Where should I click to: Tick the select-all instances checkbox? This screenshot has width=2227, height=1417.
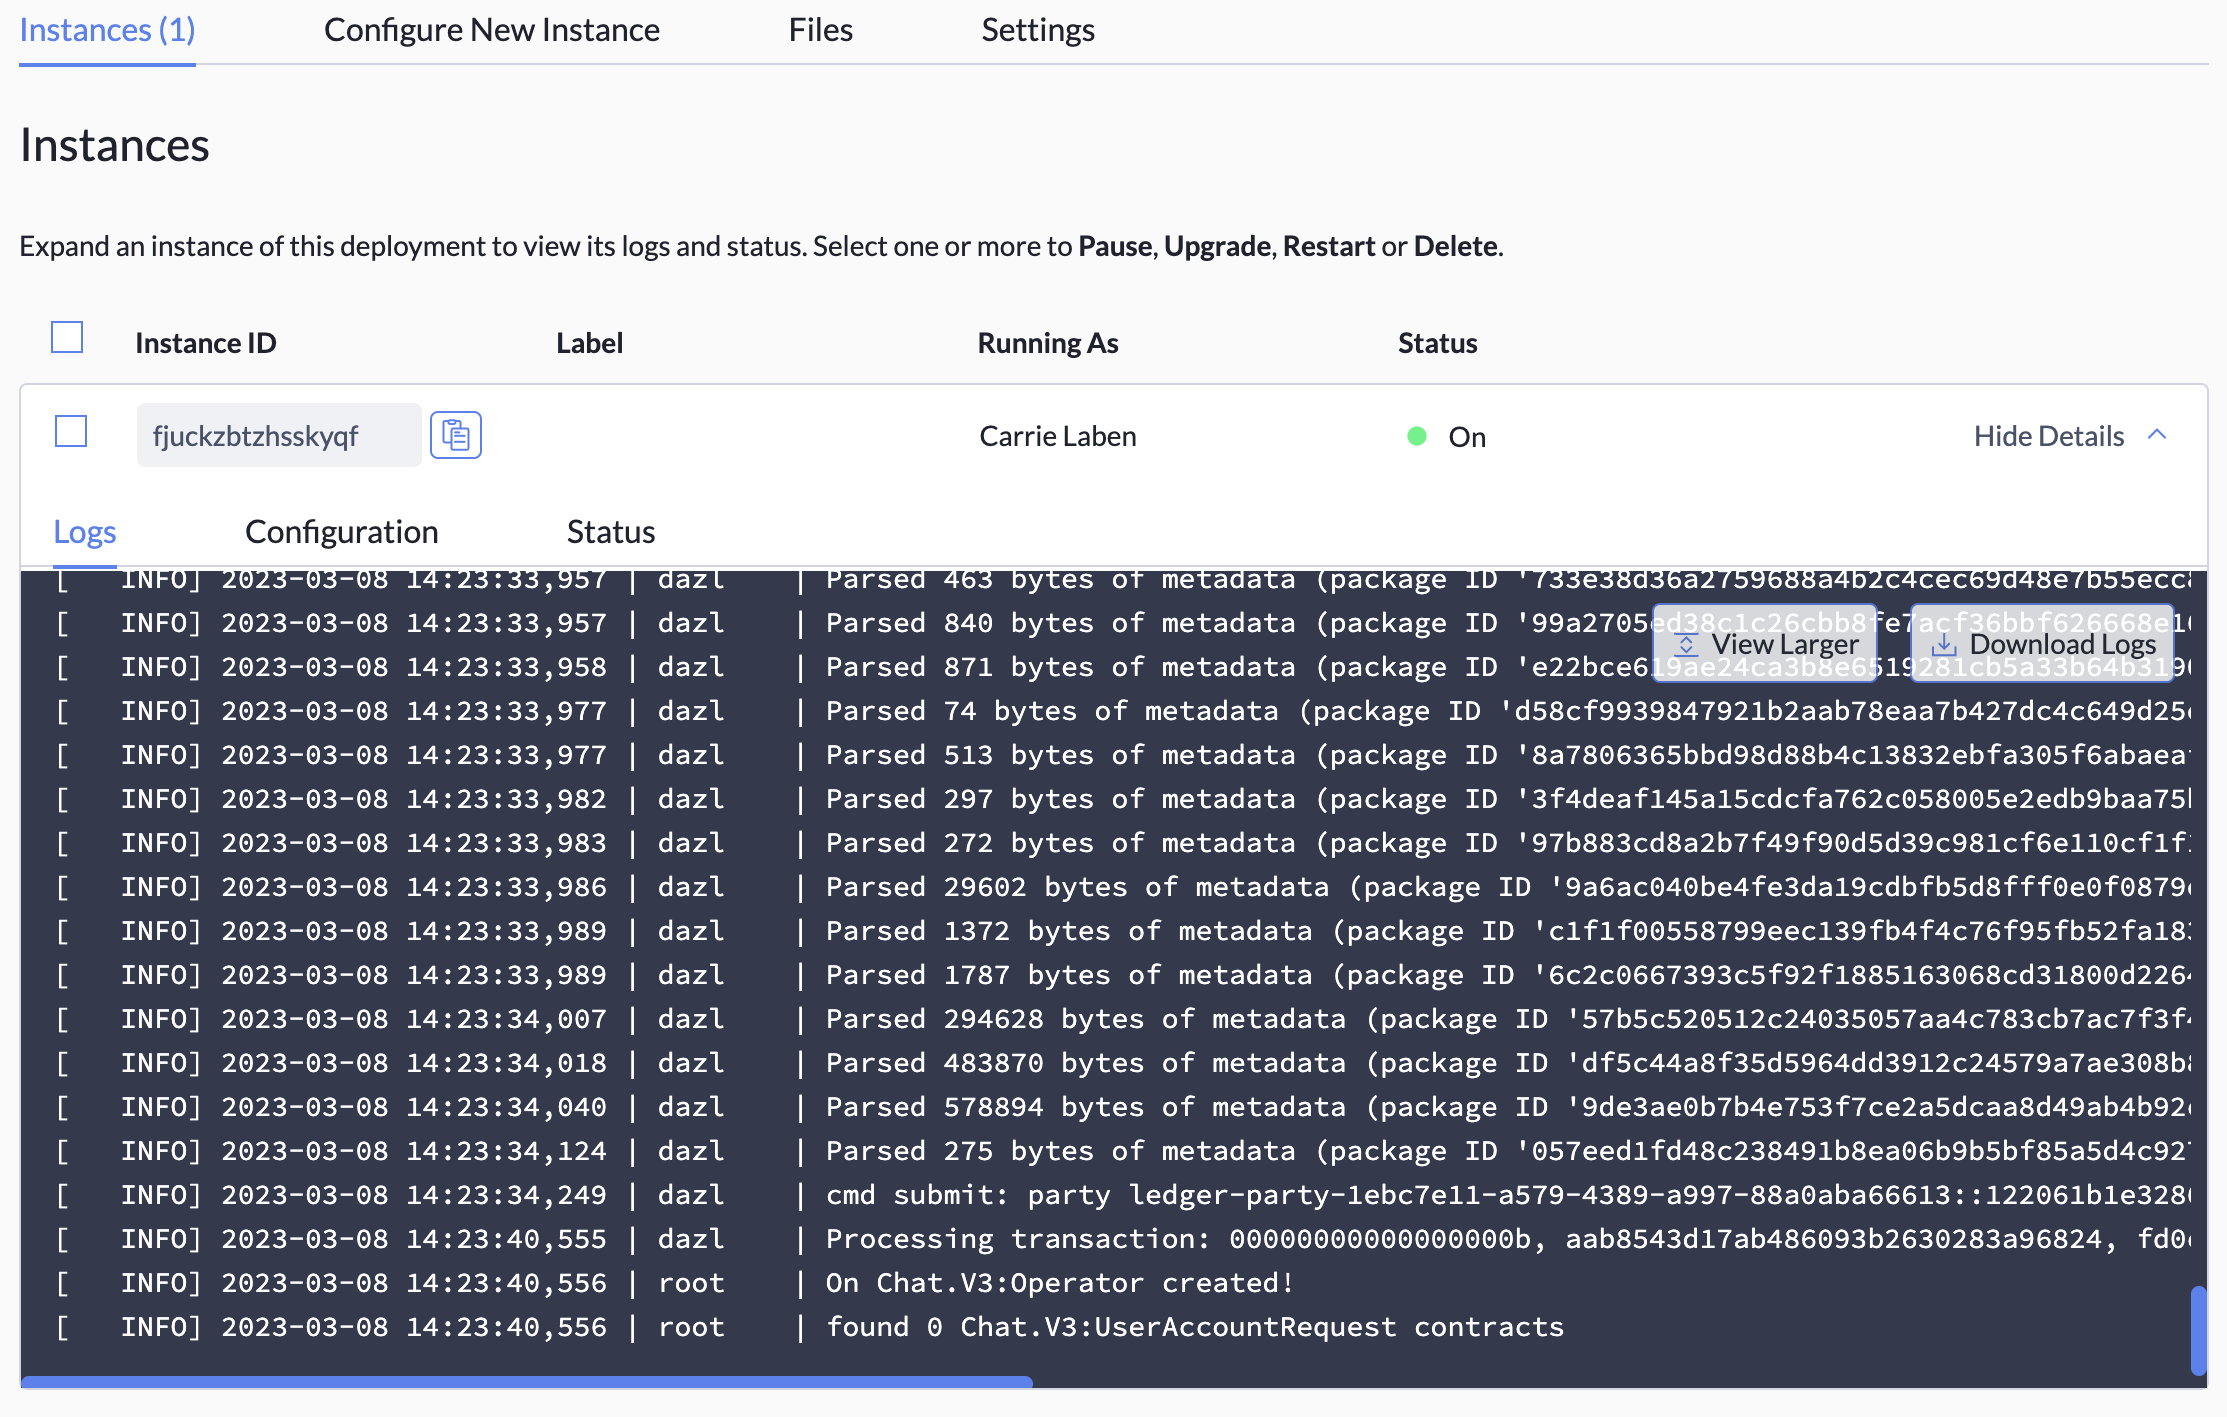(67, 338)
